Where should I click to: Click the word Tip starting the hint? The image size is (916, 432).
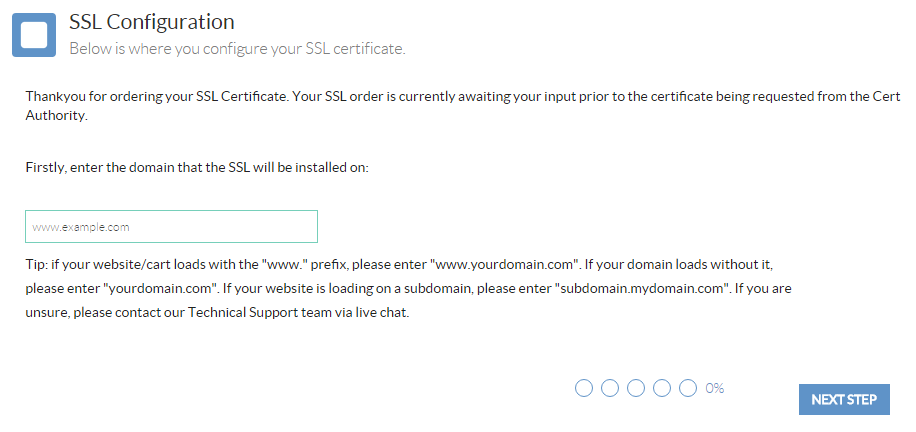pos(36,265)
